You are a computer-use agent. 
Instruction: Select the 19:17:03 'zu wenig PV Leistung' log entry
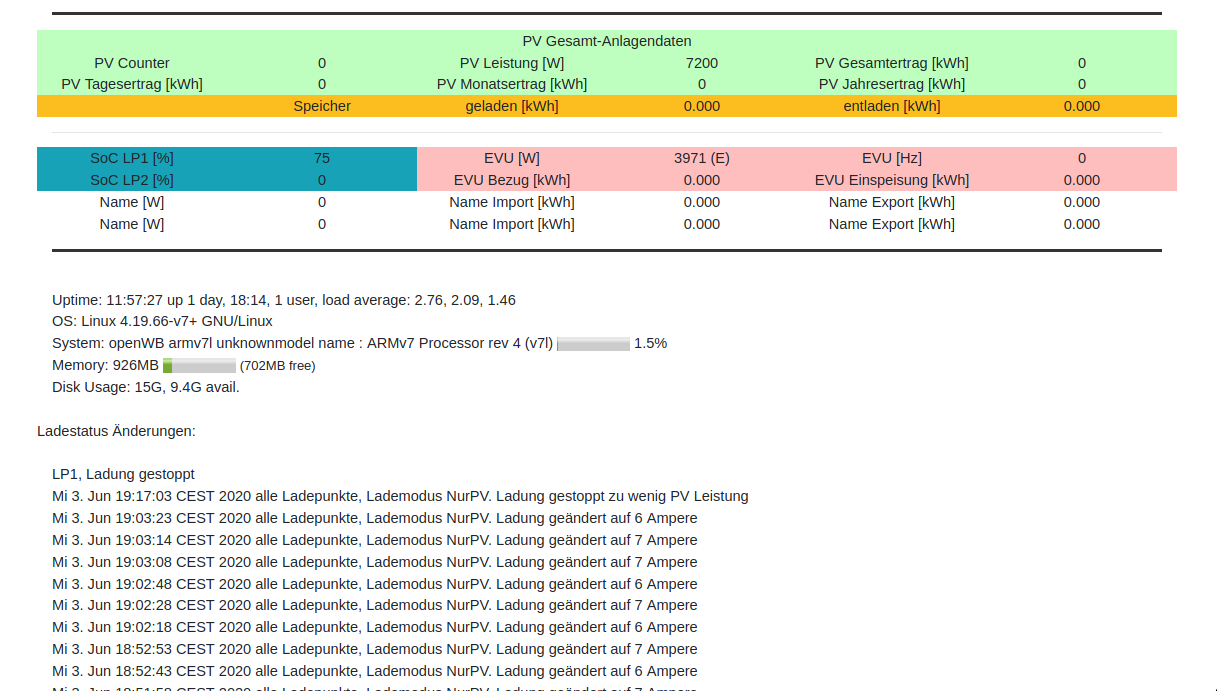[x=400, y=496]
